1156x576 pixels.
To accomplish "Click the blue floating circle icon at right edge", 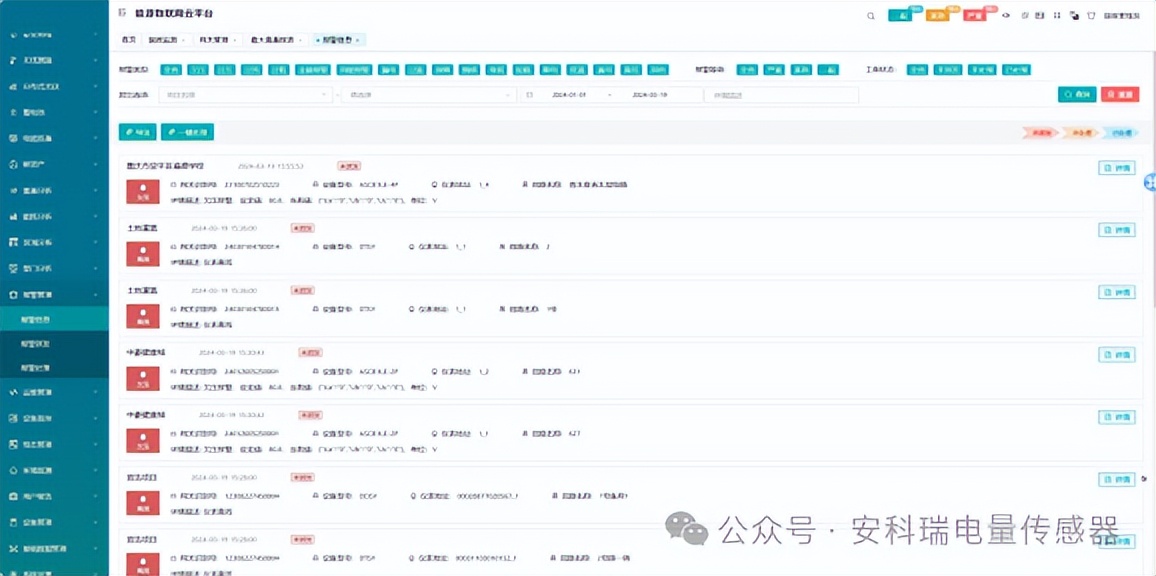I will tap(1150, 182).
